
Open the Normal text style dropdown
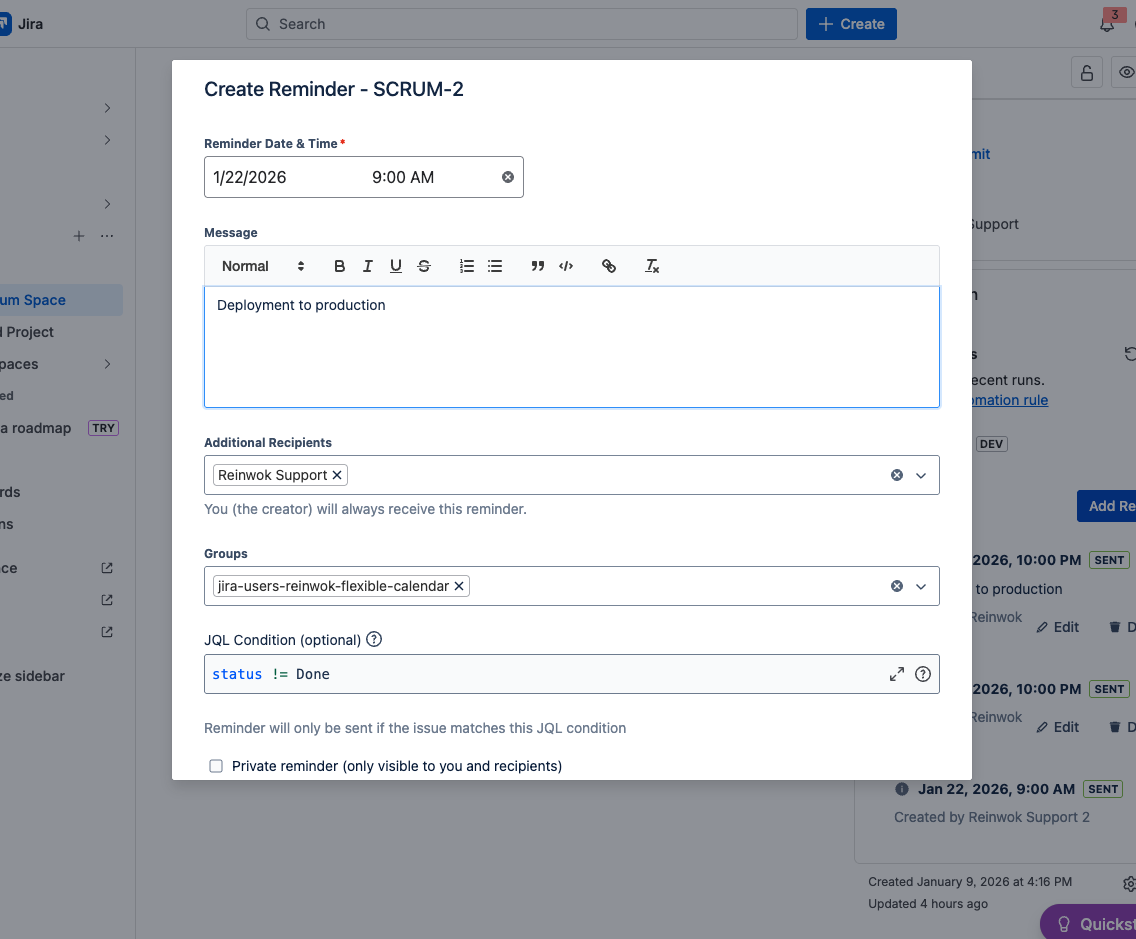(263, 266)
